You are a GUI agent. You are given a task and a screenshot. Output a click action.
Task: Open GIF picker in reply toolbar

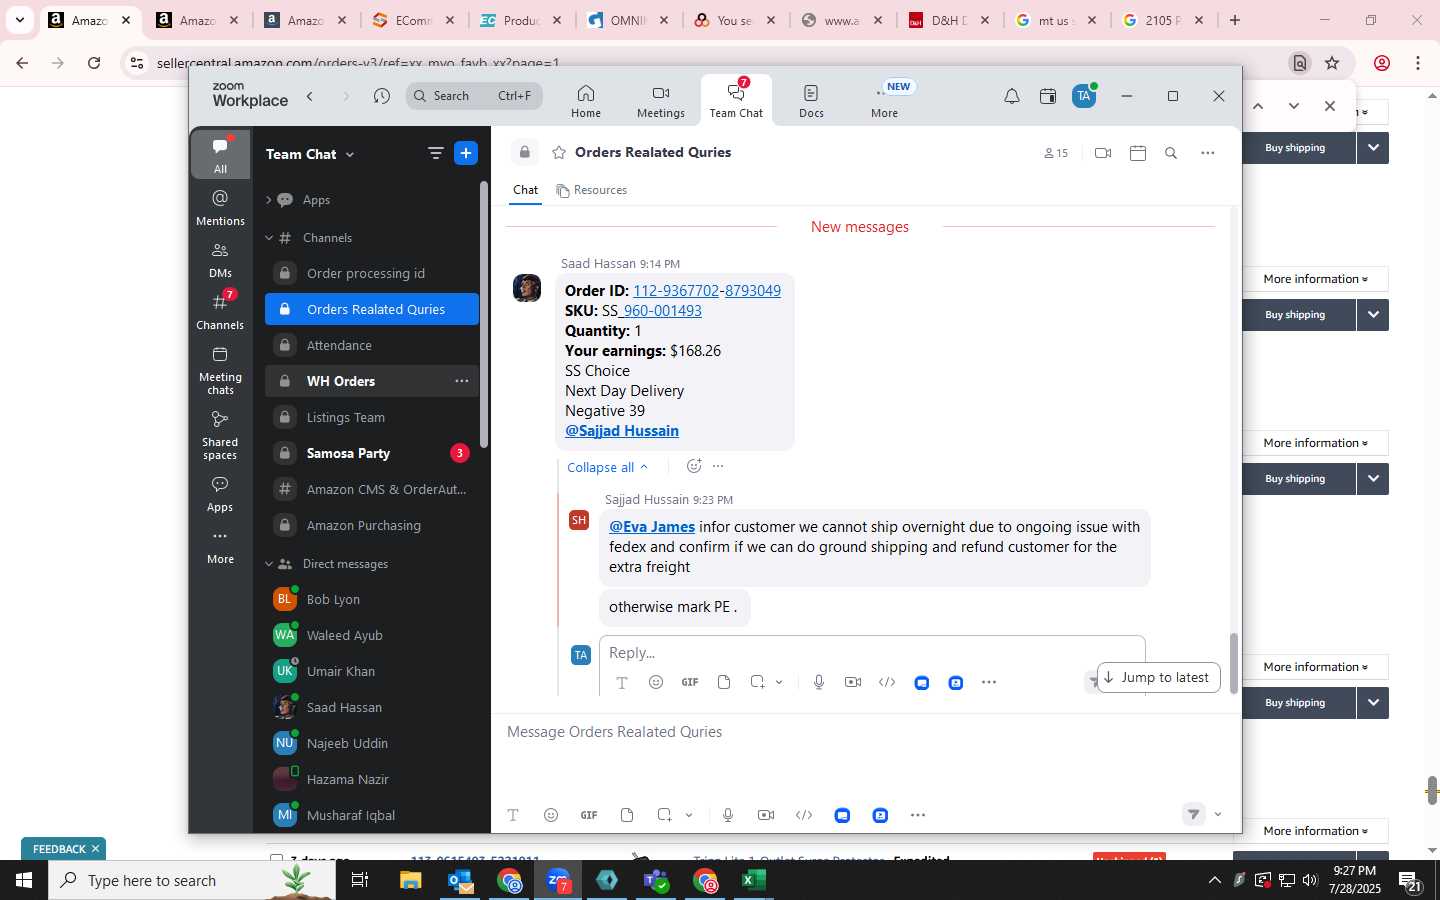click(x=690, y=682)
